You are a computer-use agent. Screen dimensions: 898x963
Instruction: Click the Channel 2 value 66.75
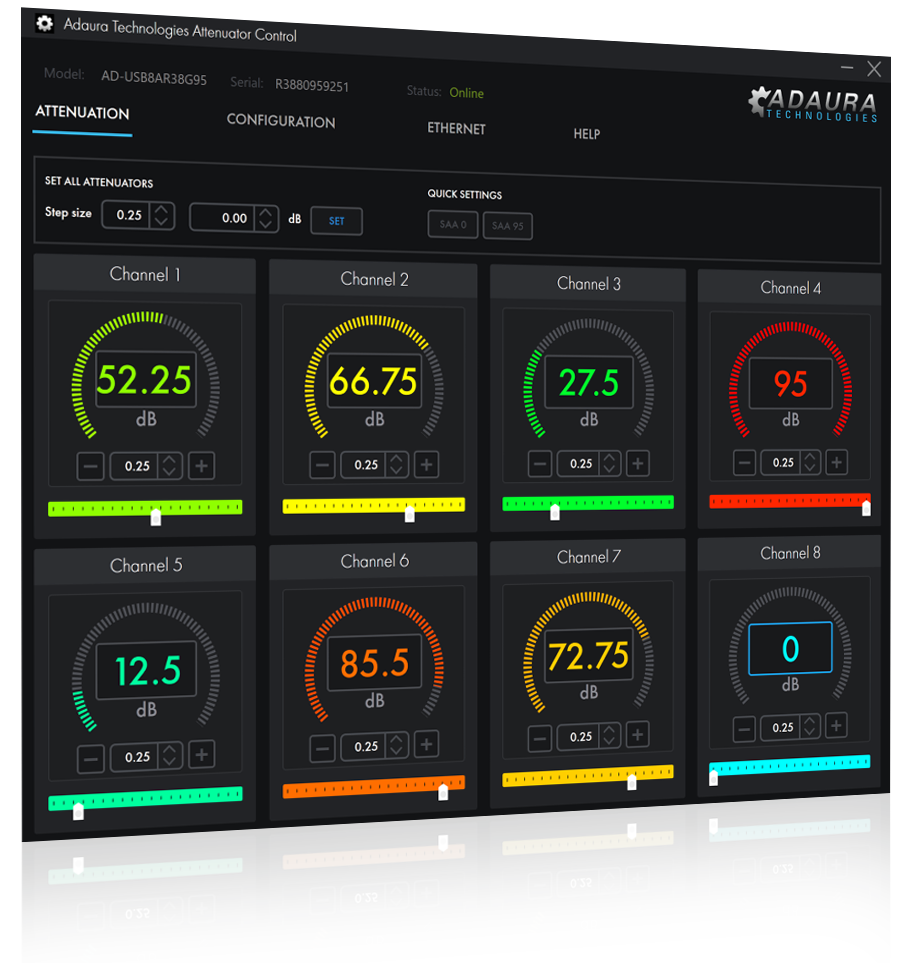(373, 381)
